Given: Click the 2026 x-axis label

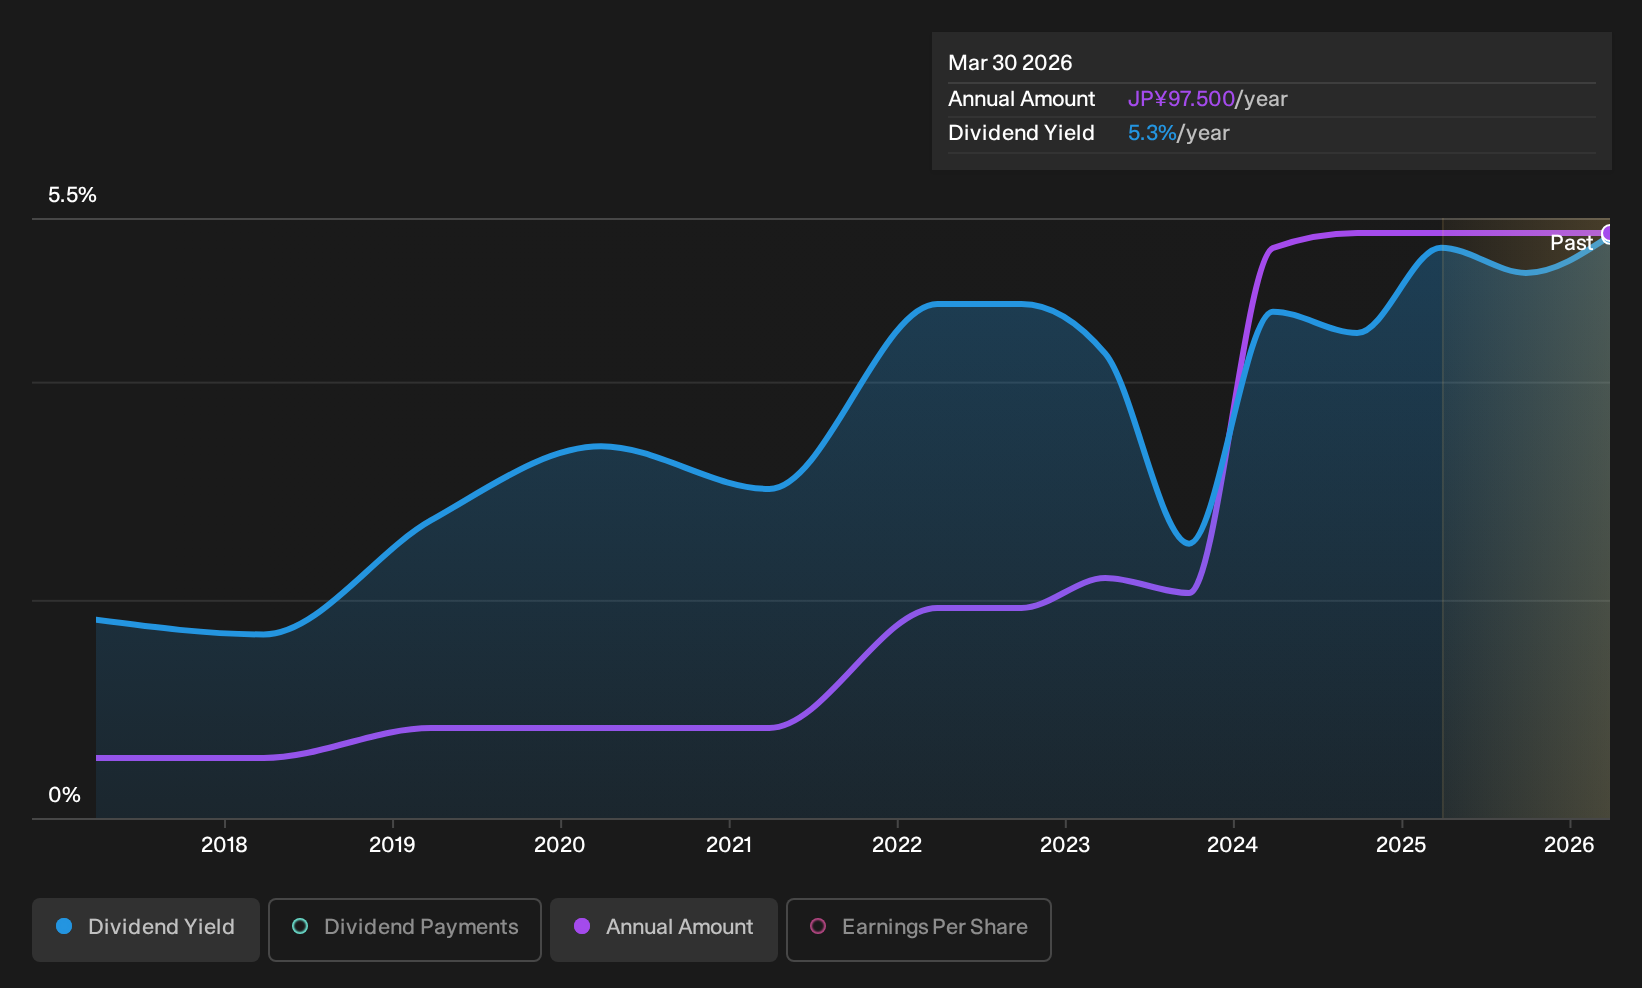Looking at the screenshot, I should click(1569, 845).
